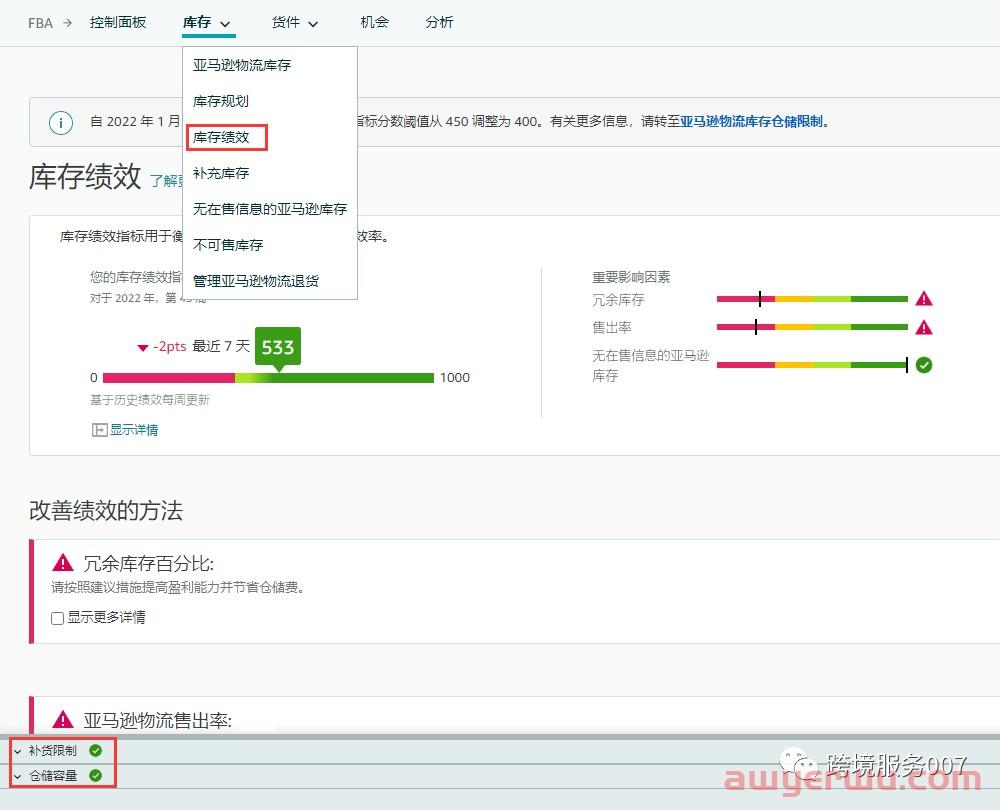The width and height of the screenshot is (1000, 810).
Task: Click the red warning icon beside 冗余库存百分比
Action: (x=62, y=563)
